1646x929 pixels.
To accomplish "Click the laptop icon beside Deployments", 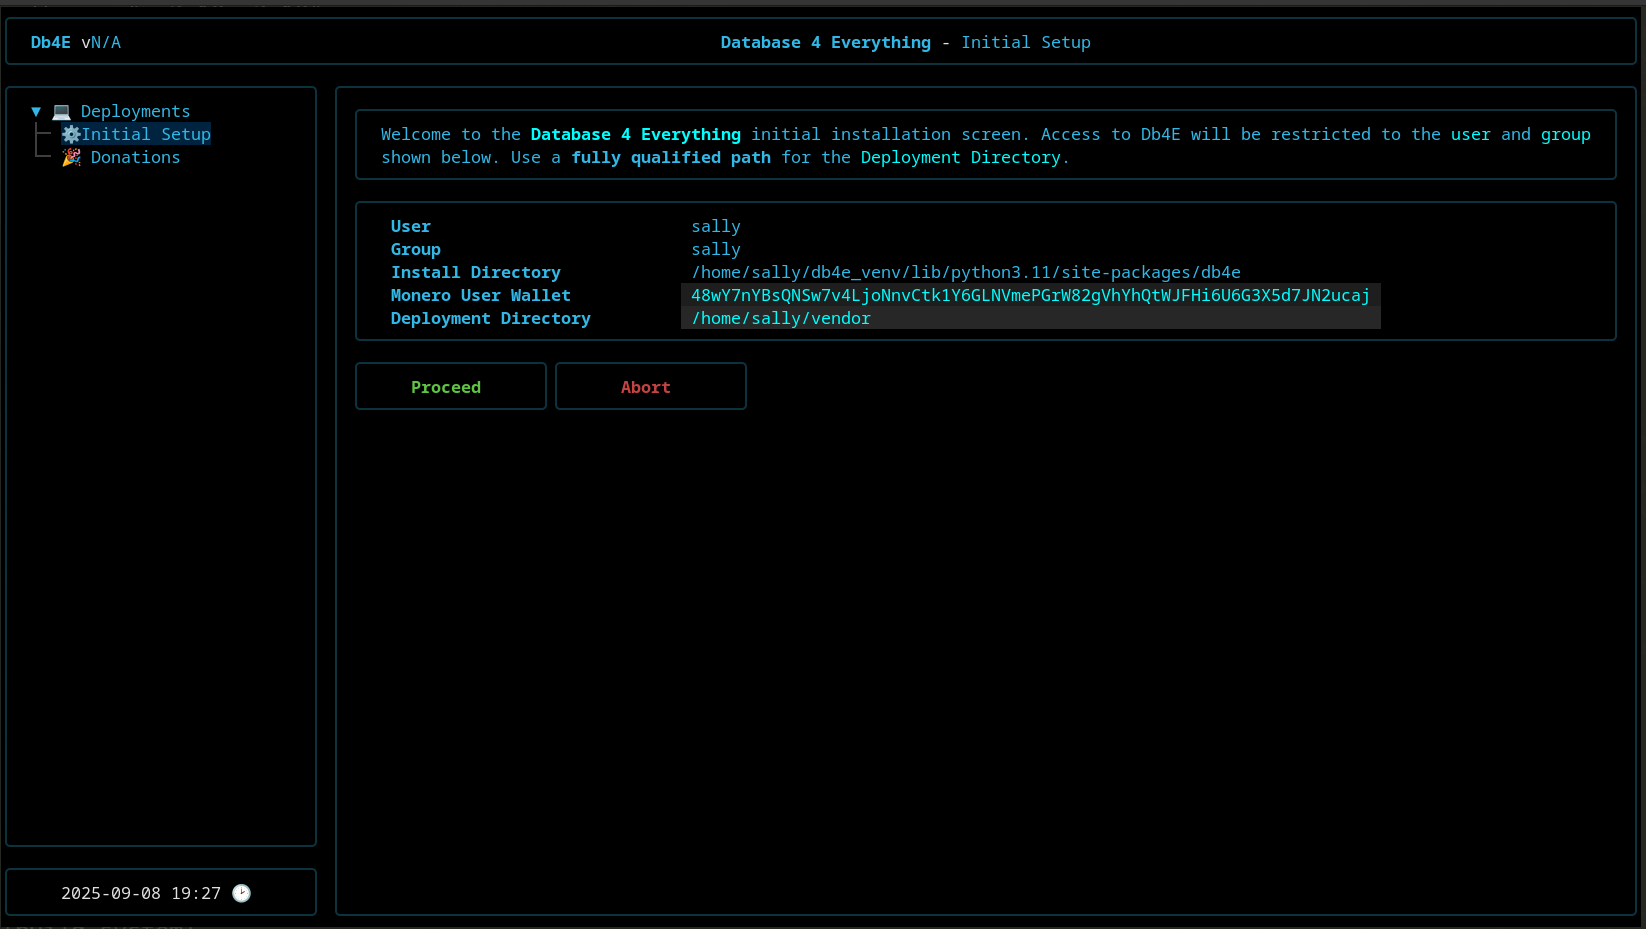I will pyautogui.click(x=62, y=112).
